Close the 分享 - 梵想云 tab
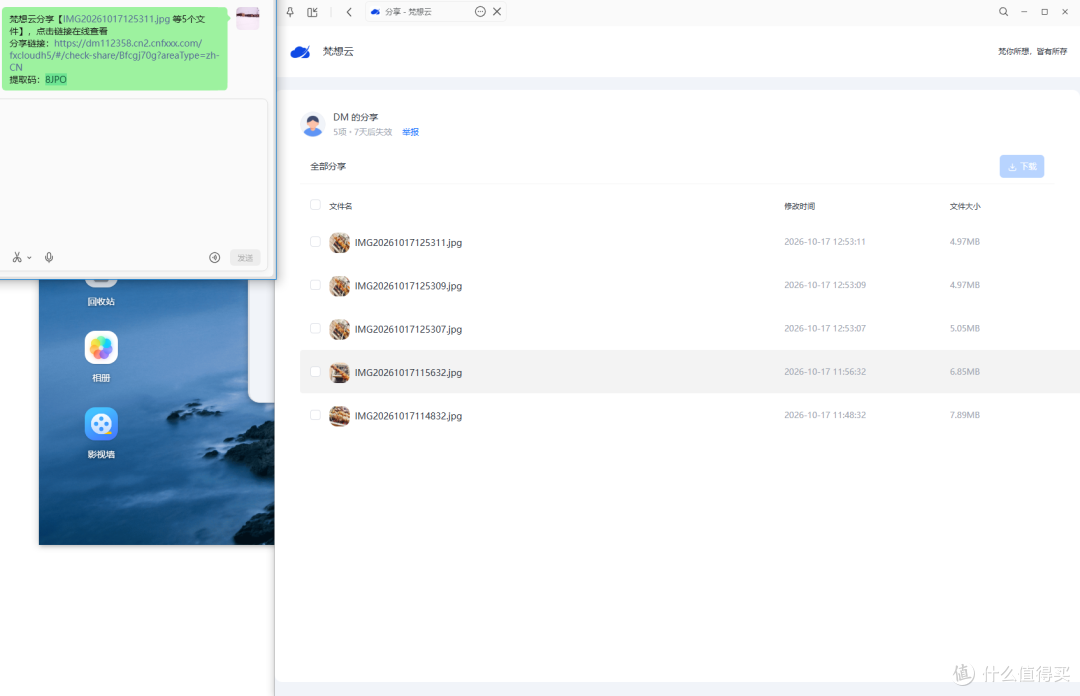1080x696 pixels. click(x=497, y=12)
